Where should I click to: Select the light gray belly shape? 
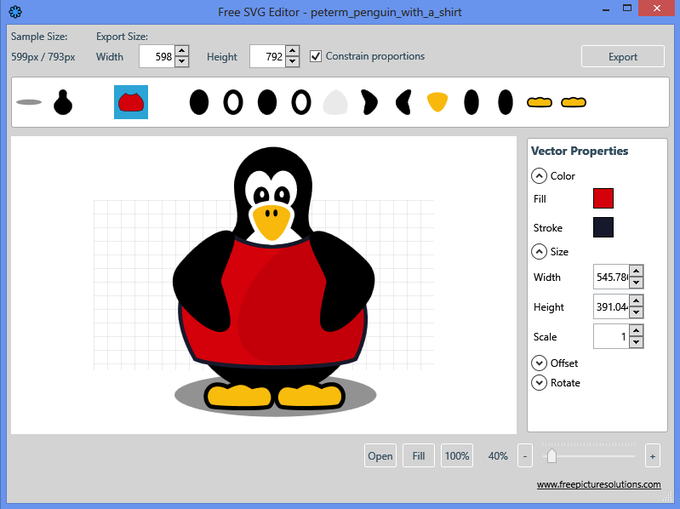(x=335, y=102)
